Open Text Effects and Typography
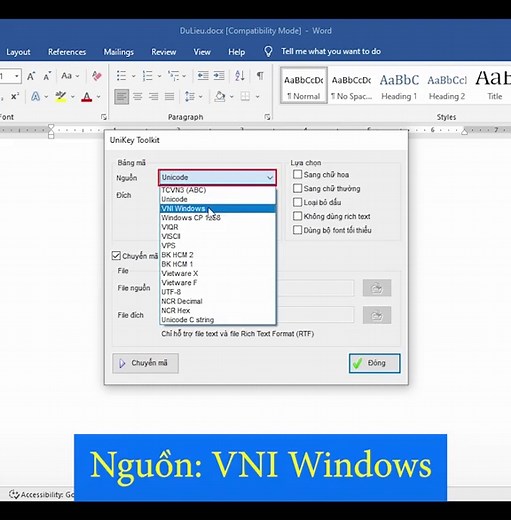511x520 pixels. (x=35, y=97)
